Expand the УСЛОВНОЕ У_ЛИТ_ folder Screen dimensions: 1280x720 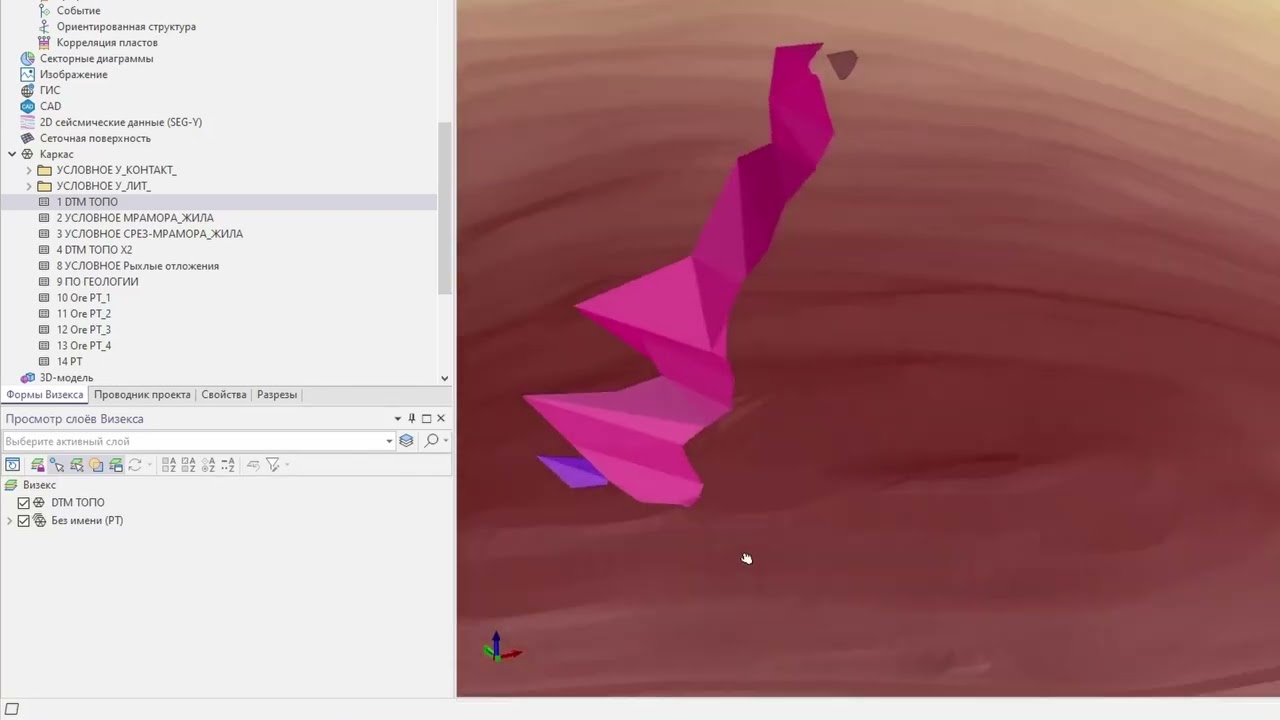coord(29,186)
